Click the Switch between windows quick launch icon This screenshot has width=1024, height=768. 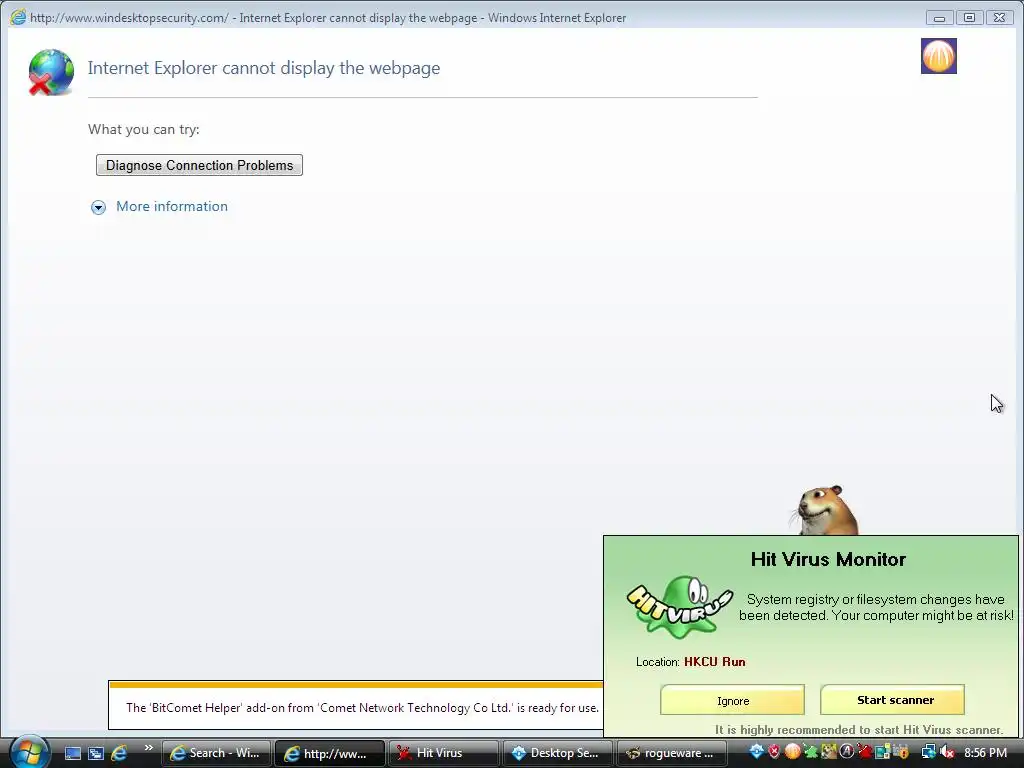click(x=96, y=753)
